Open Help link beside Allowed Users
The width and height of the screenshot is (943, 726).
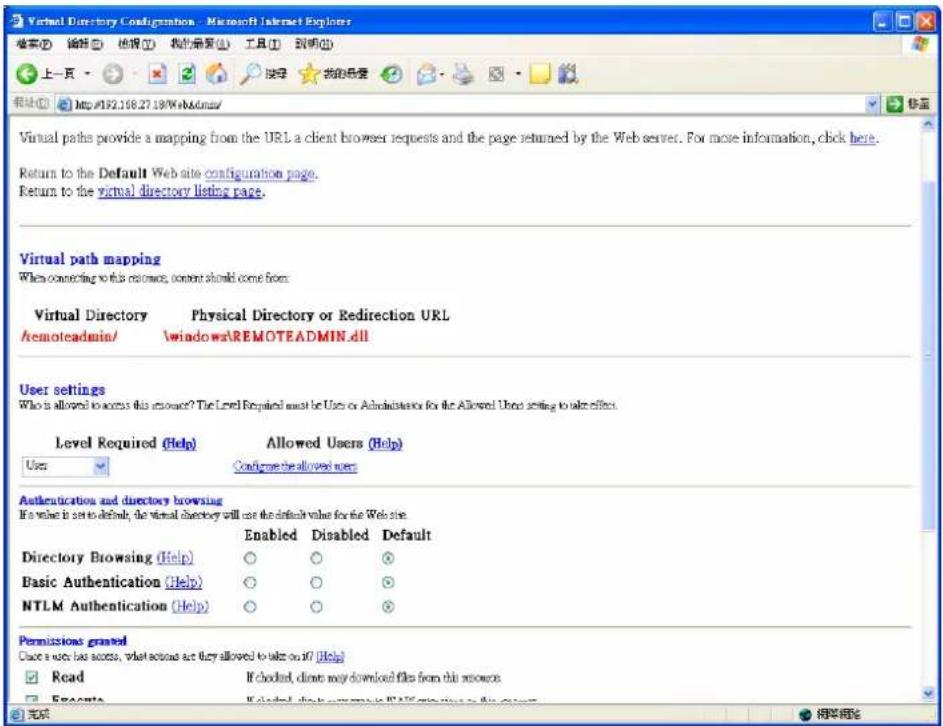coord(385,443)
